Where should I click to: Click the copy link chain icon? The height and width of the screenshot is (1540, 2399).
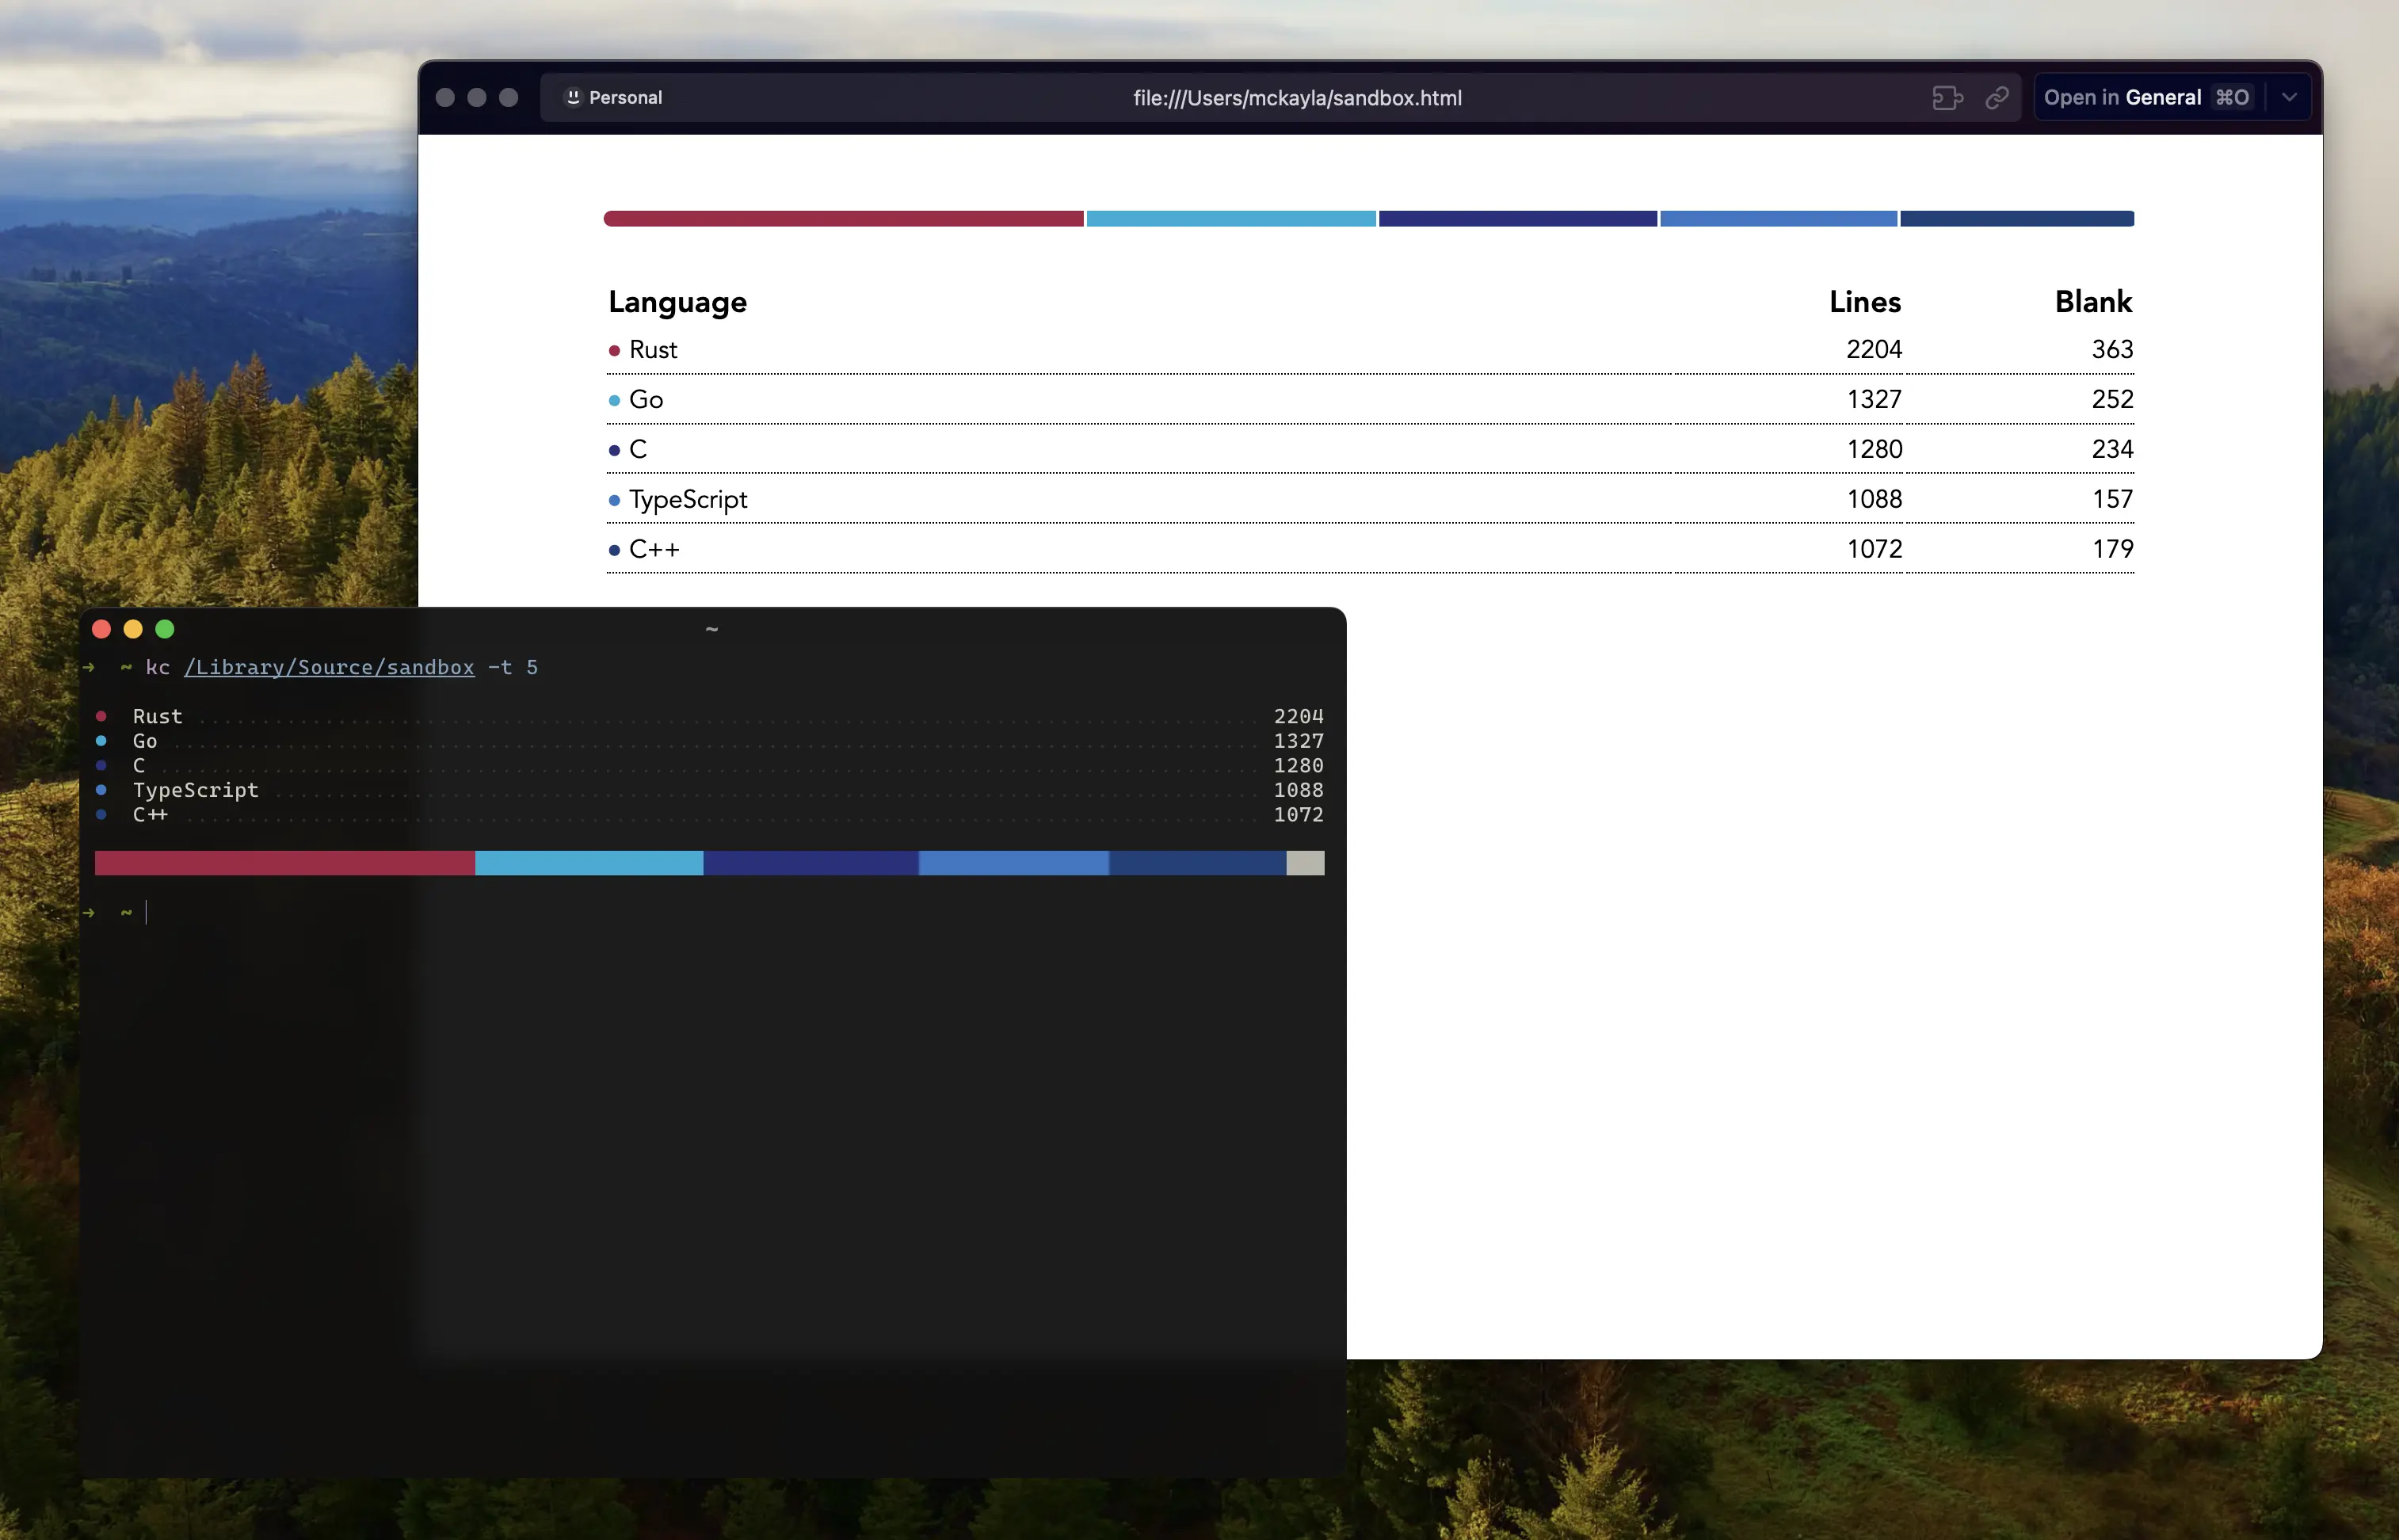(x=1996, y=98)
